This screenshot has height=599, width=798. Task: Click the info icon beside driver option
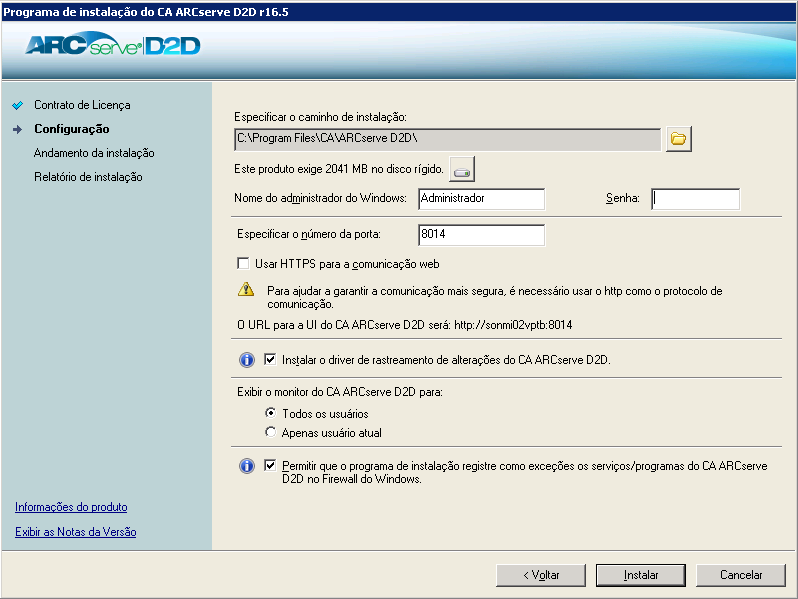[247, 360]
